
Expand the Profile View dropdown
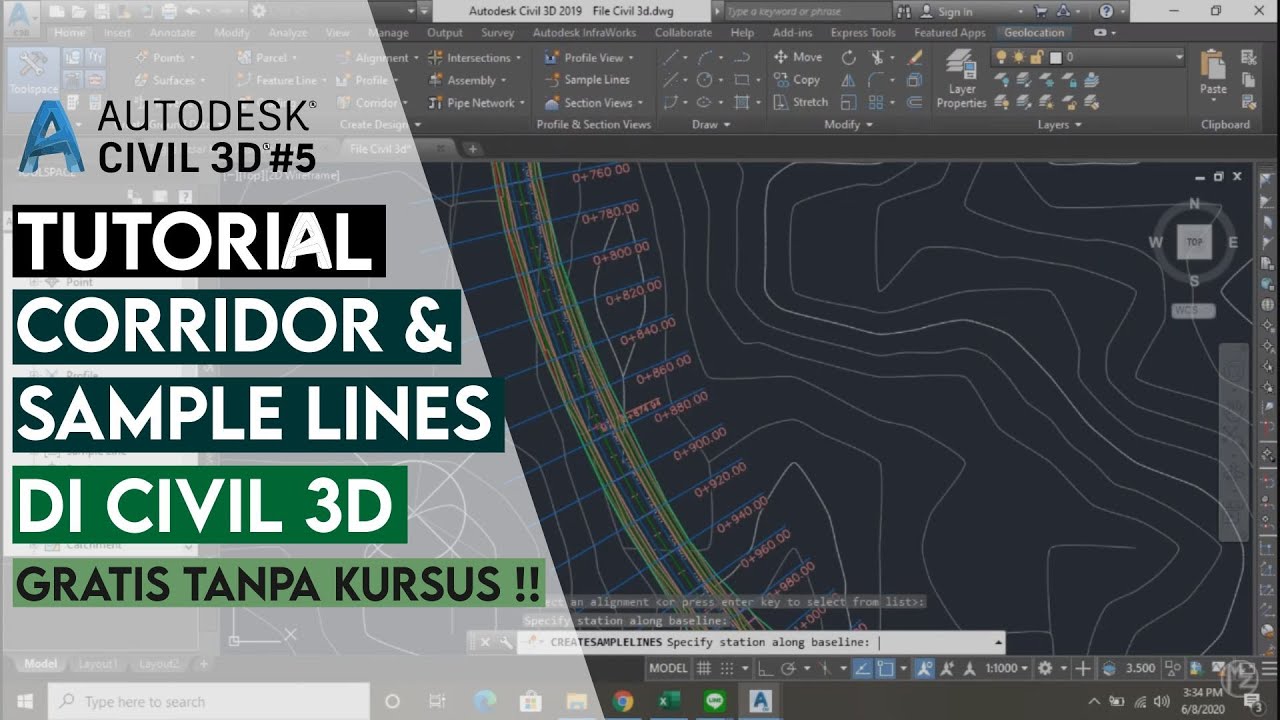tap(629, 57)
